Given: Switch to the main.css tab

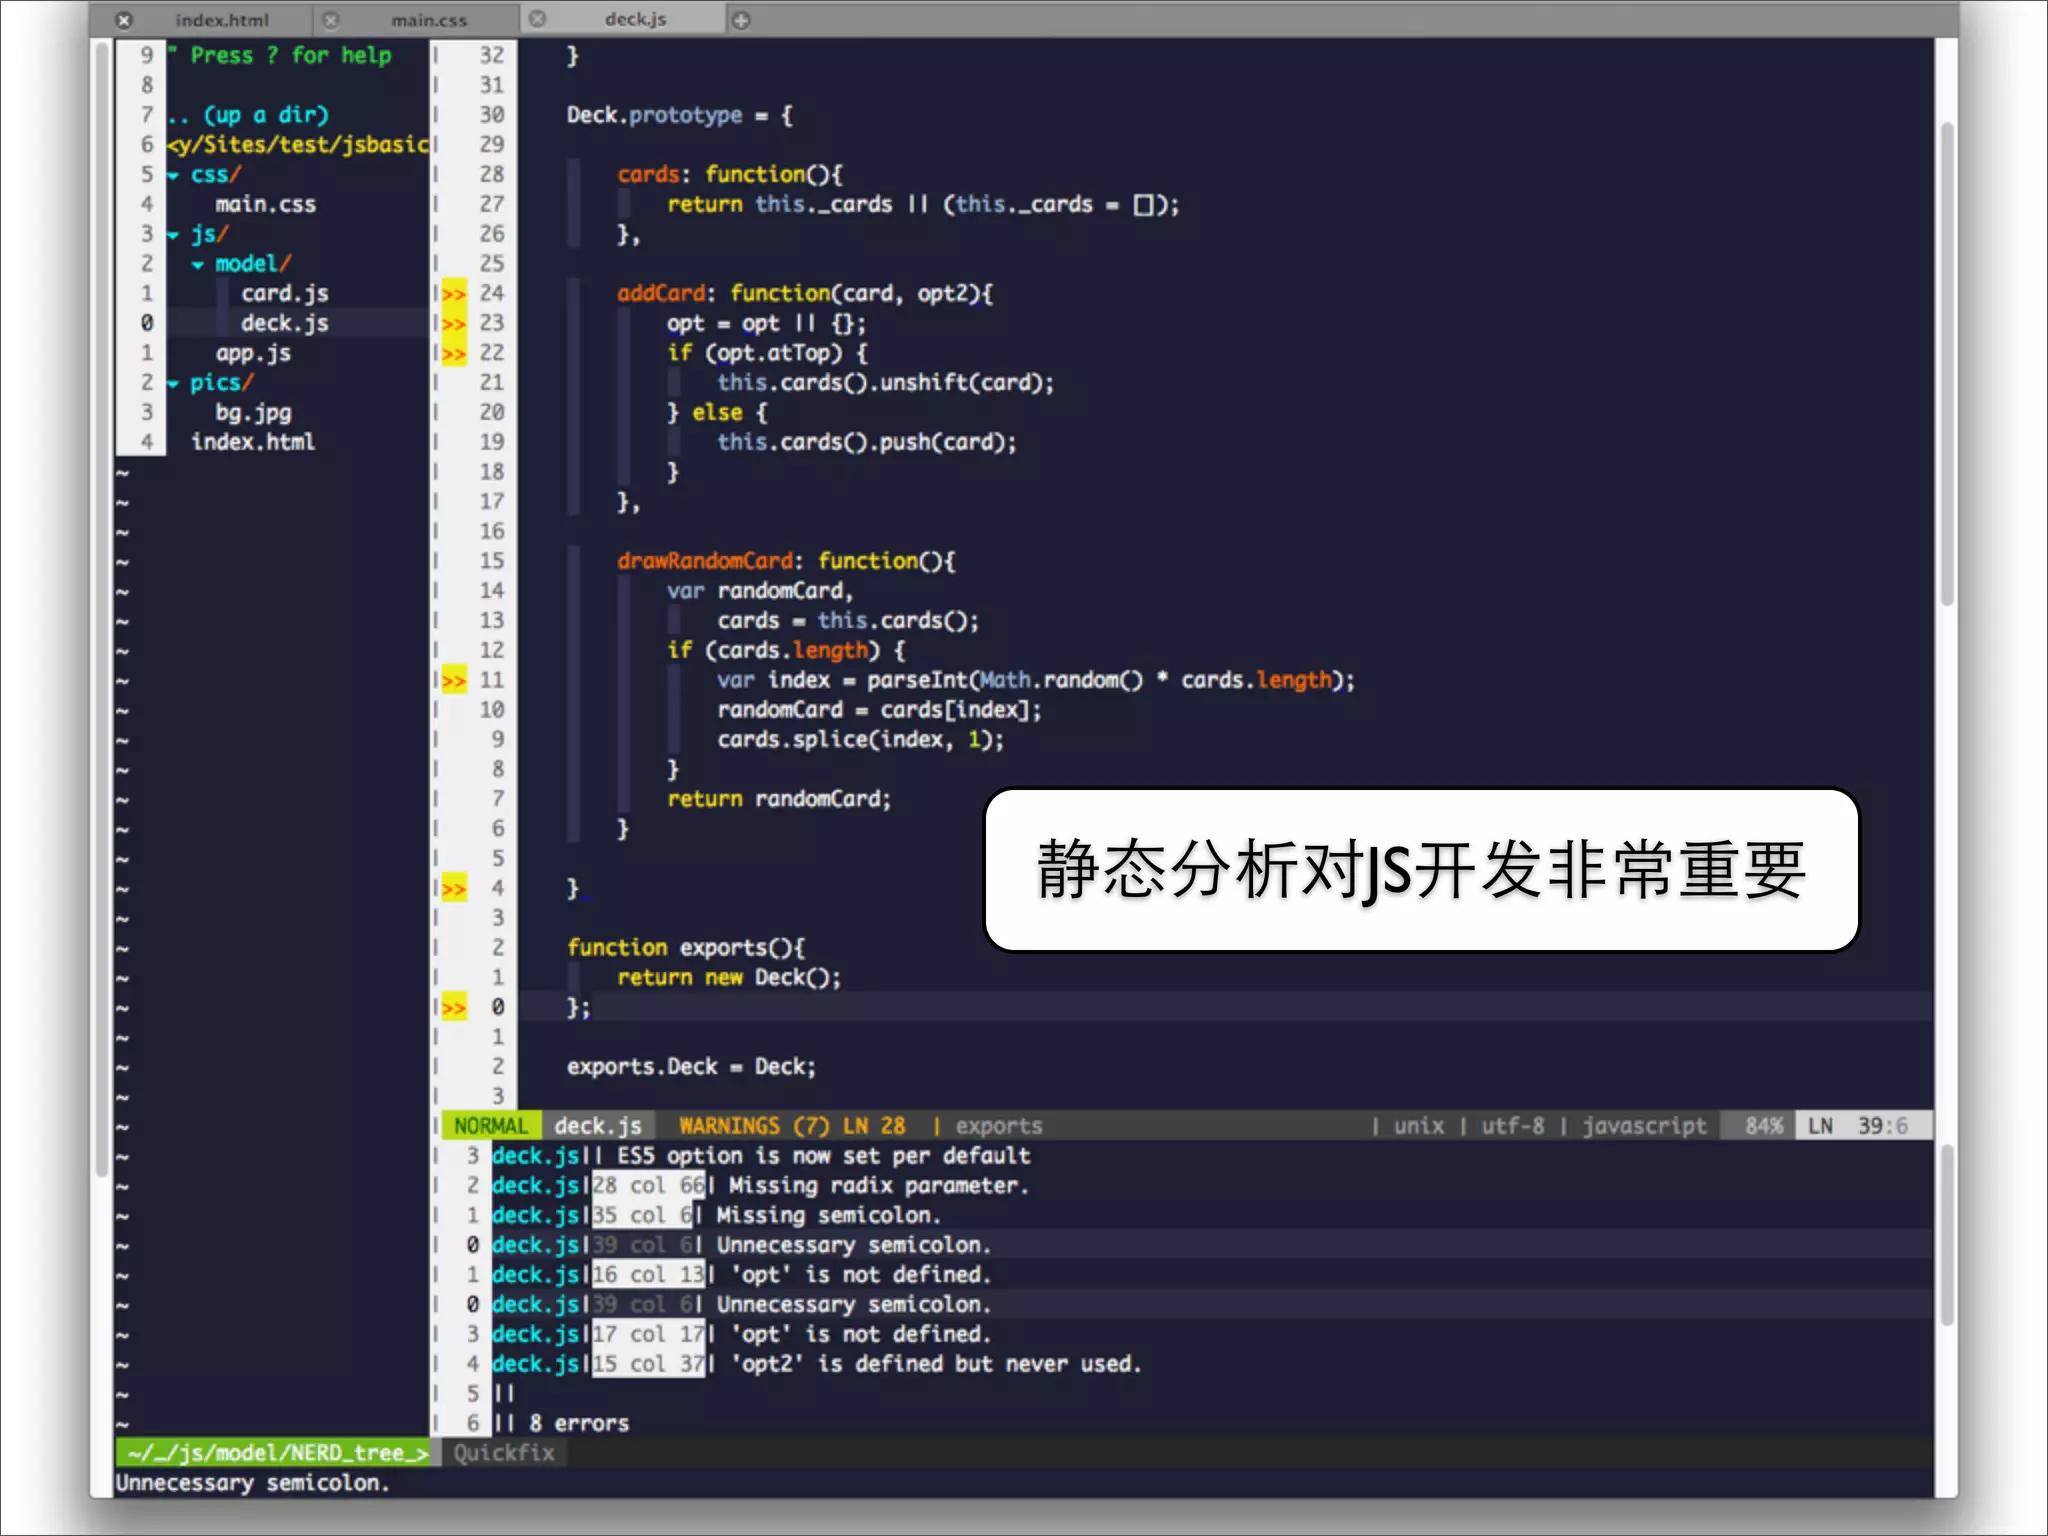Looking at the screenshot, I should point(429,20).
